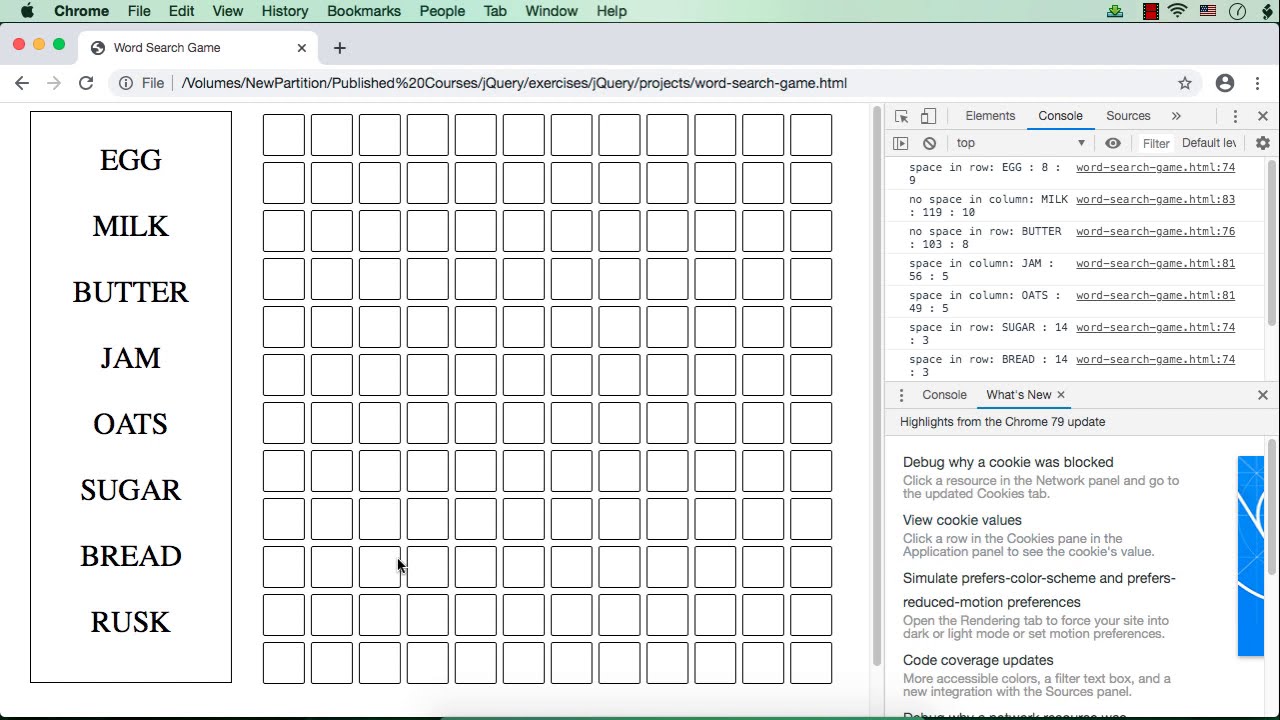Screen dimensions: 1280x720
Task: Open a new browser tab with plus
Action: 340,47
